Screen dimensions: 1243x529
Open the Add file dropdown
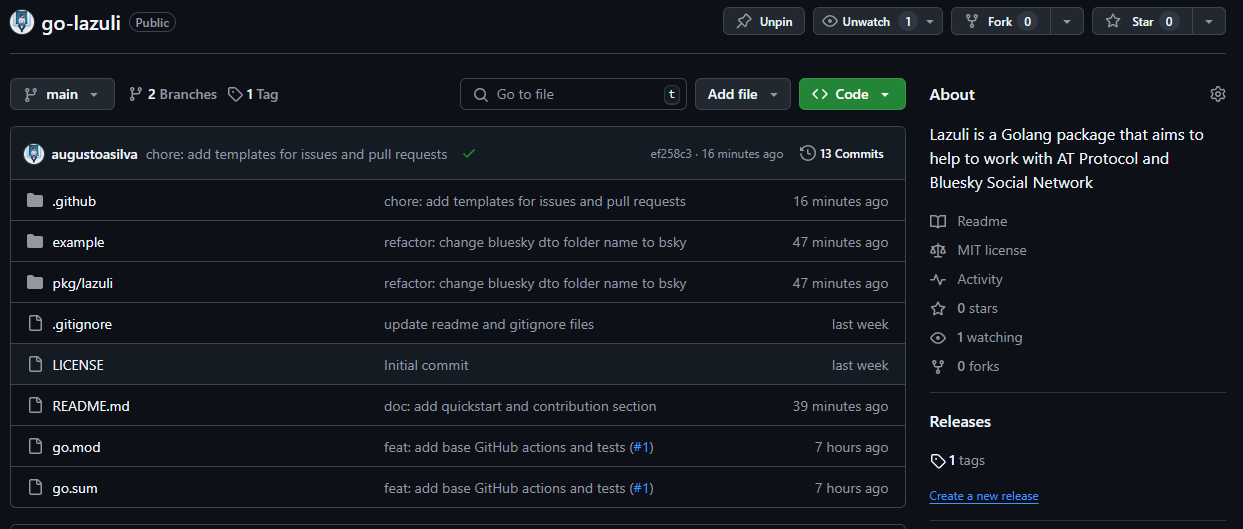pyautogui.click(x=743, y=94)
